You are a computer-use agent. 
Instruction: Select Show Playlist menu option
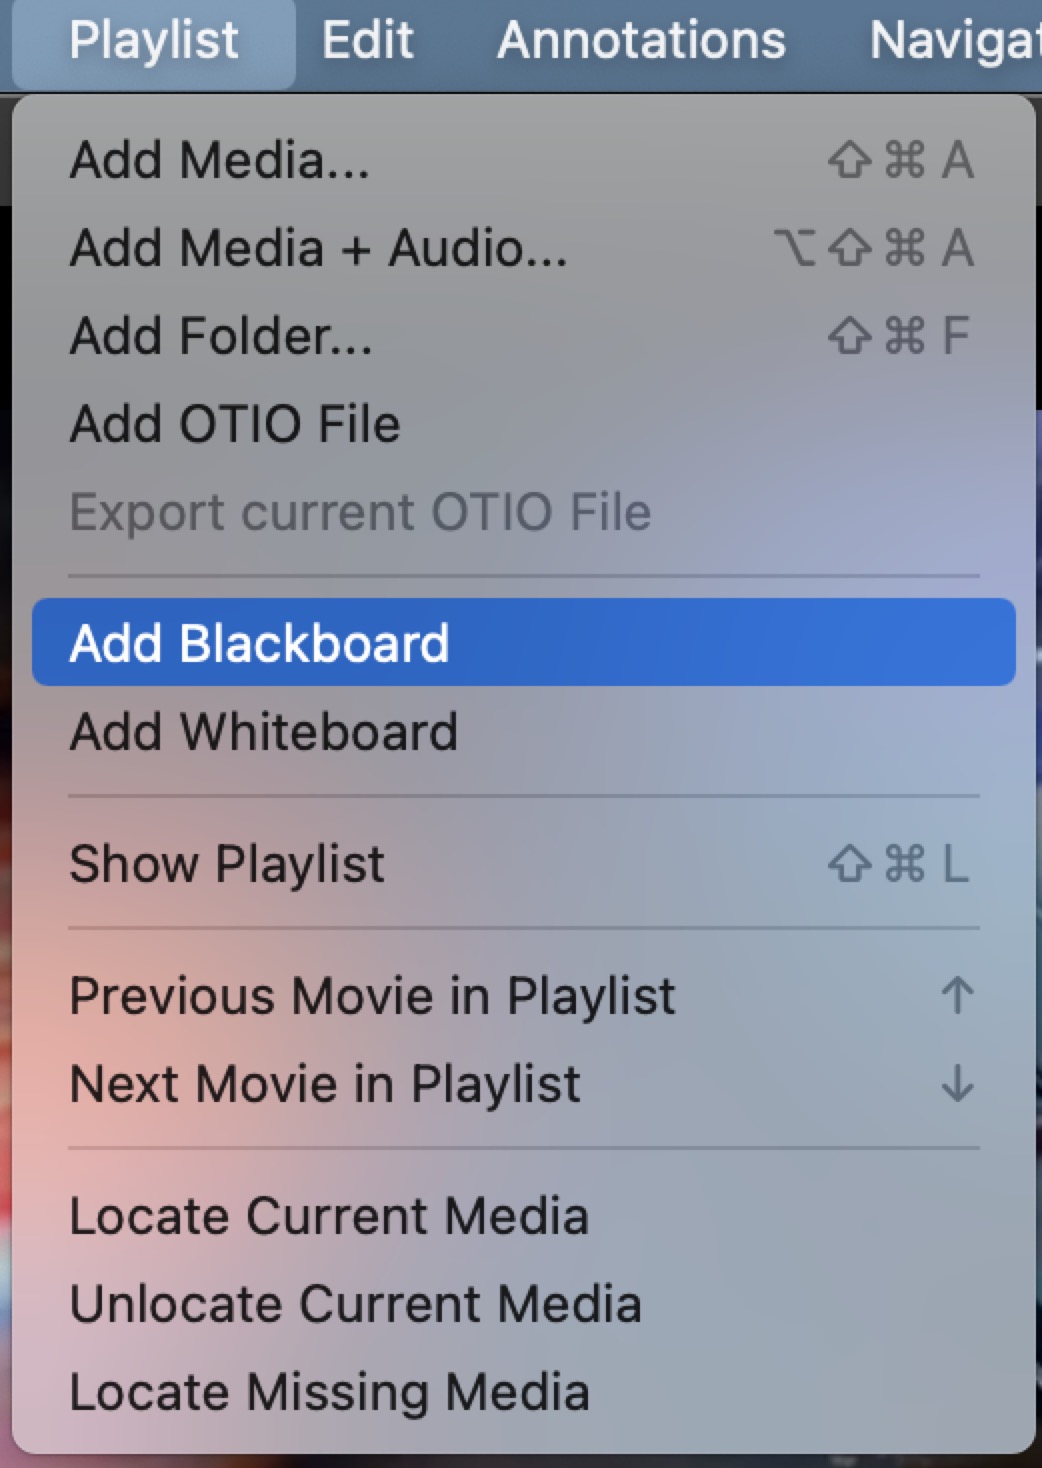tap(523, 863)
